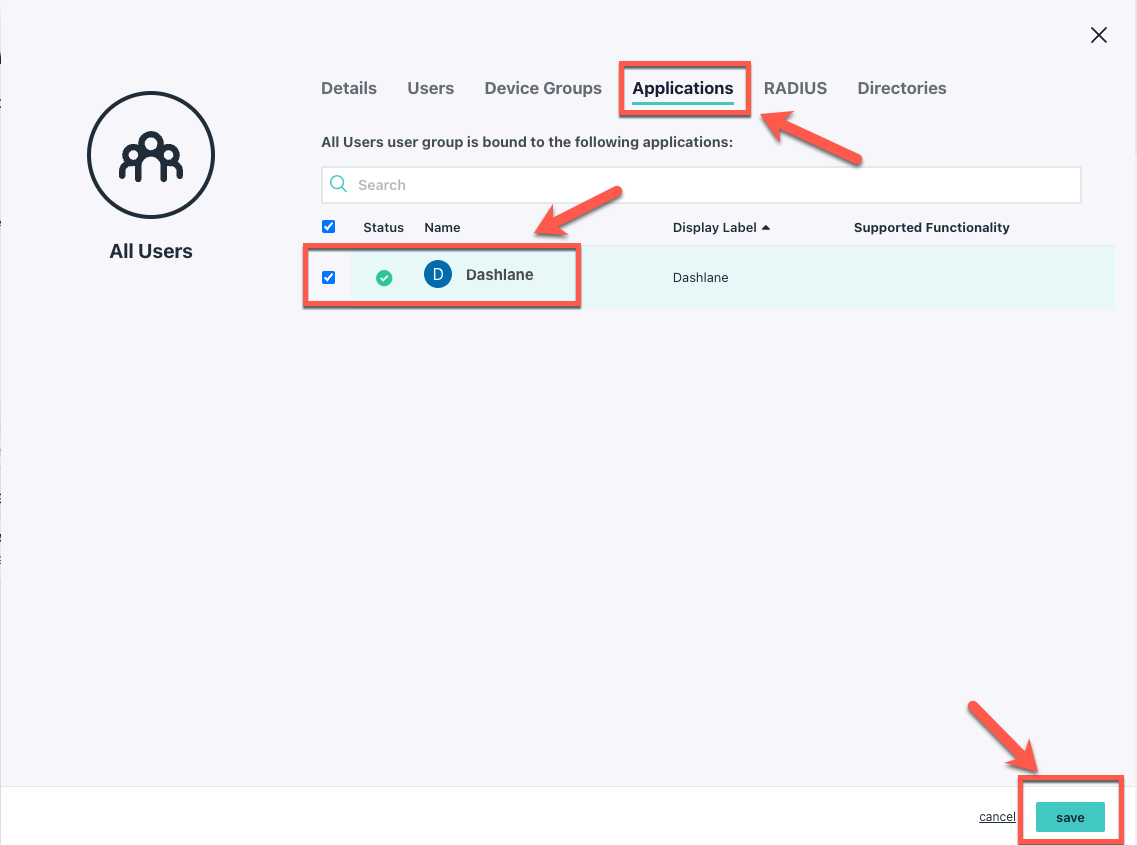Click the Dashlane application name
This screenshot has width=1137, height=845.
point(500,275)
